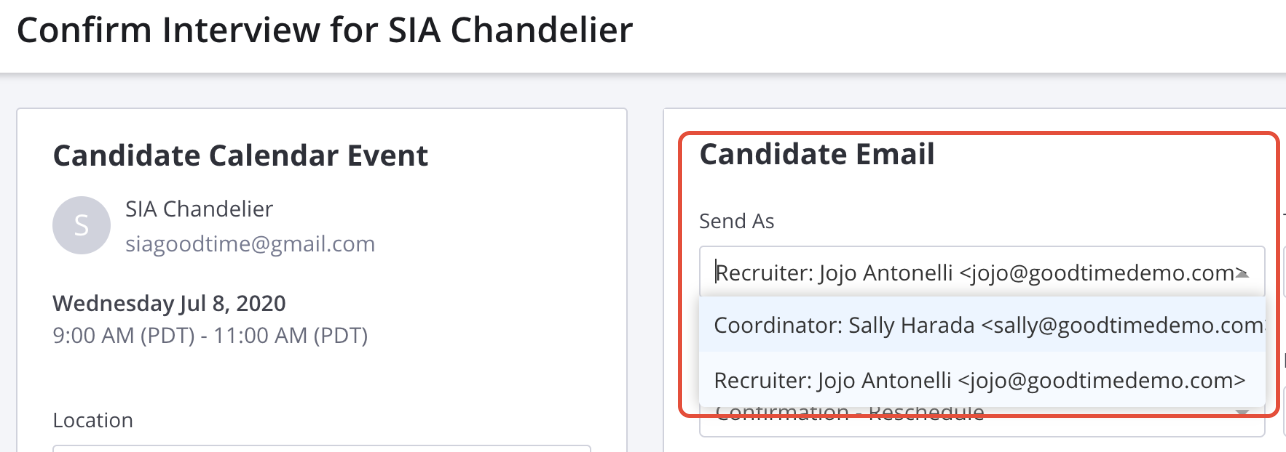The width and height of the screenshot is (1286, 452).
Task: Expand the template dropdown arrow below the list
Action: point(1243,413)
